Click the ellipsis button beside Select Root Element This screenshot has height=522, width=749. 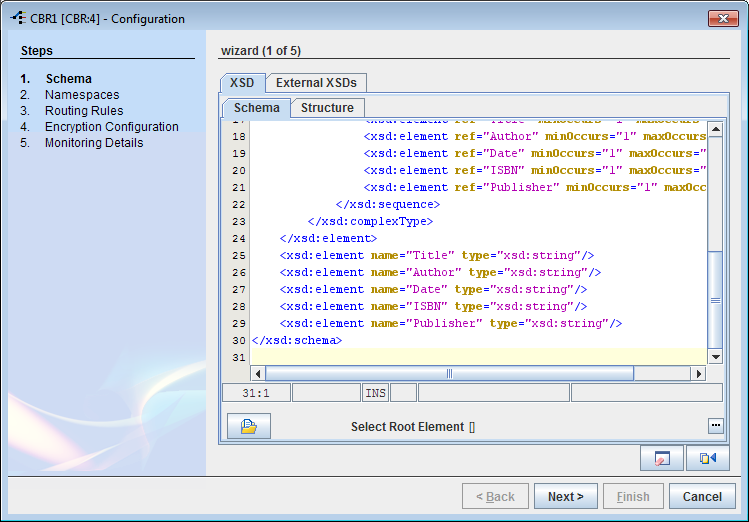pyautogui.click(x=715, y=425)
